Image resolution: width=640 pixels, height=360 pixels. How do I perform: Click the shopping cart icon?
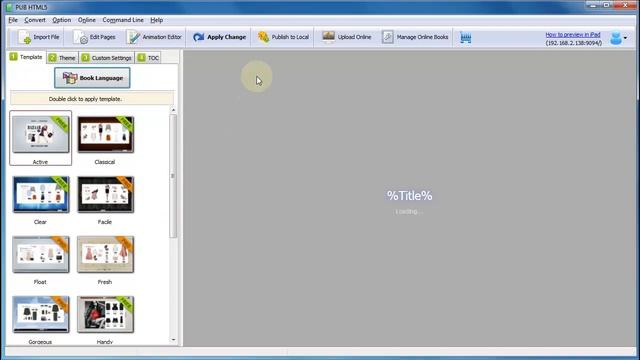(466, 38)
